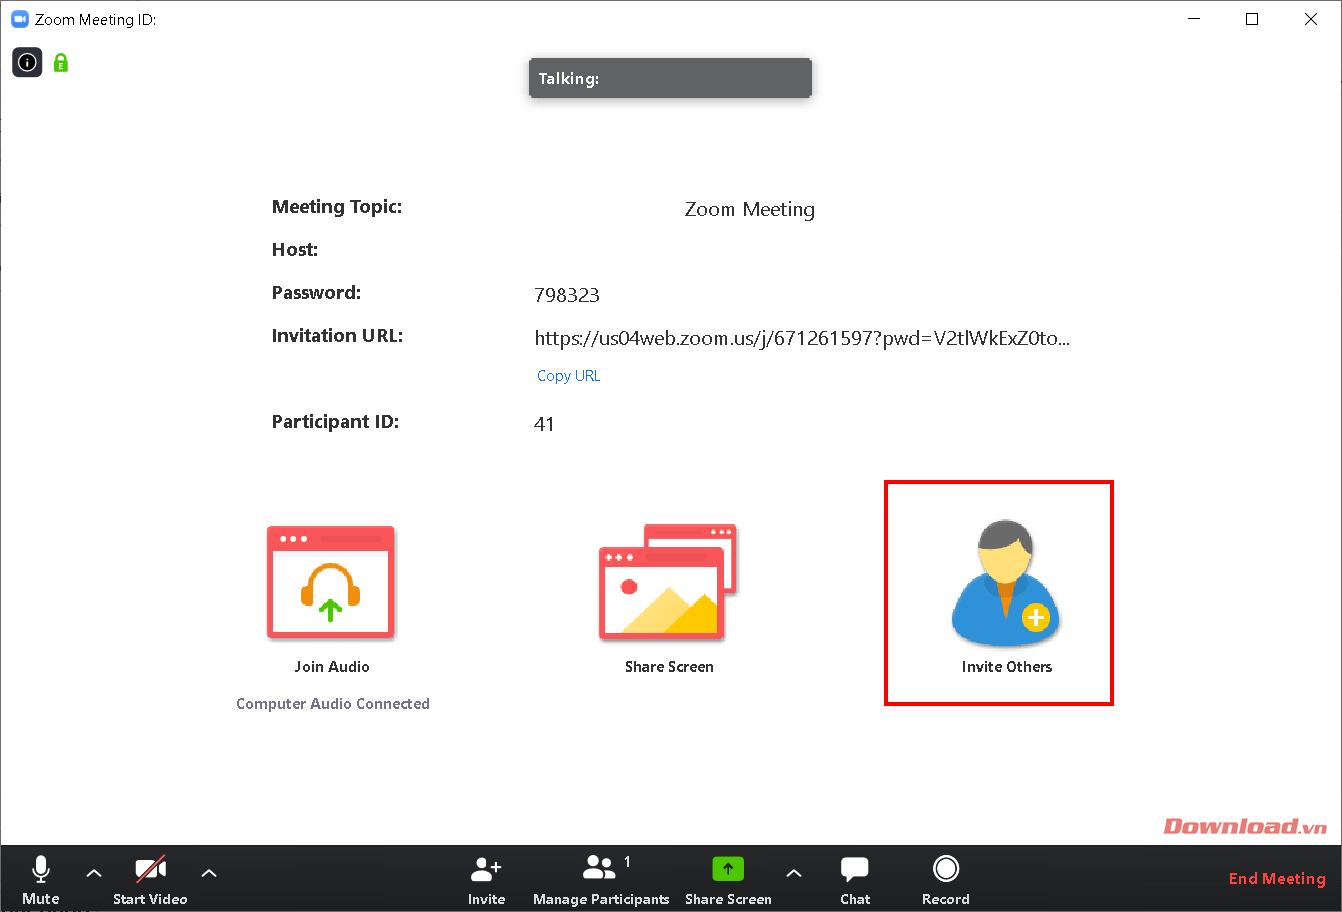Click the green encryption lock icon
The width and height of the screenshot is (1342, 912).
point(61,63)
